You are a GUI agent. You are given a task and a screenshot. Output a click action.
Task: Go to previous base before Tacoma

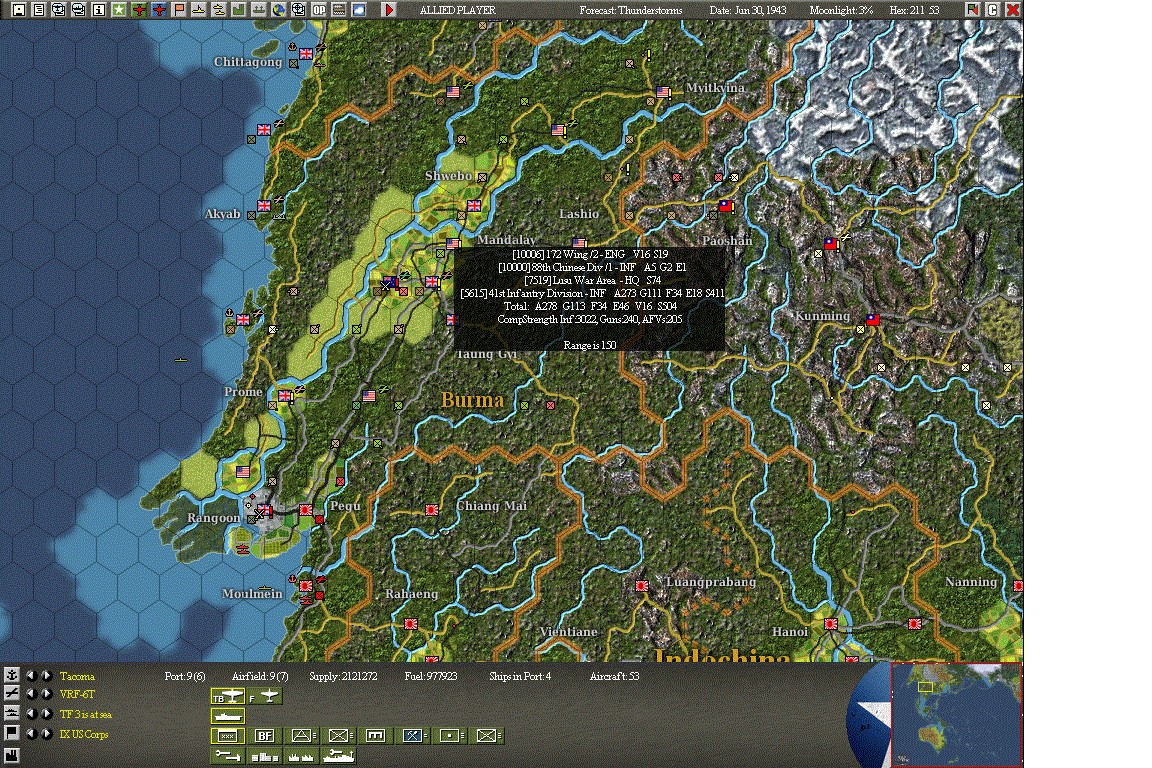[x=31, y=675]
